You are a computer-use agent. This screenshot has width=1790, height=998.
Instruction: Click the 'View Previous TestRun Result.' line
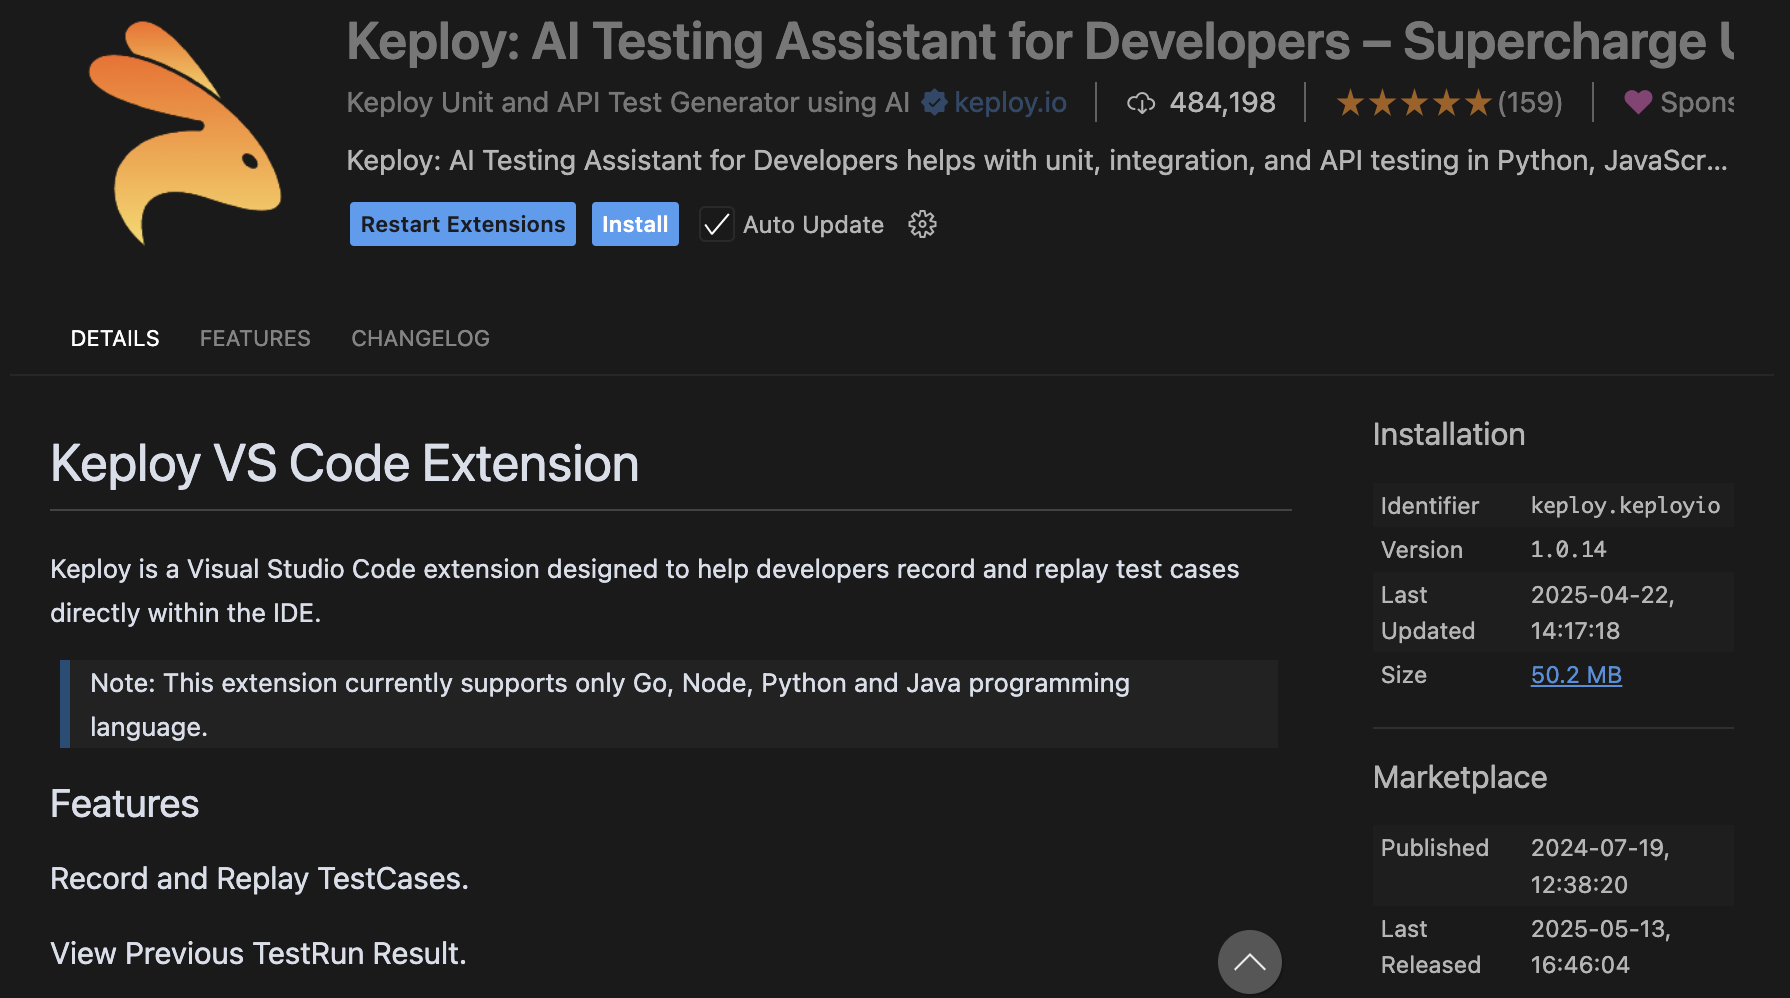[258, 953]
